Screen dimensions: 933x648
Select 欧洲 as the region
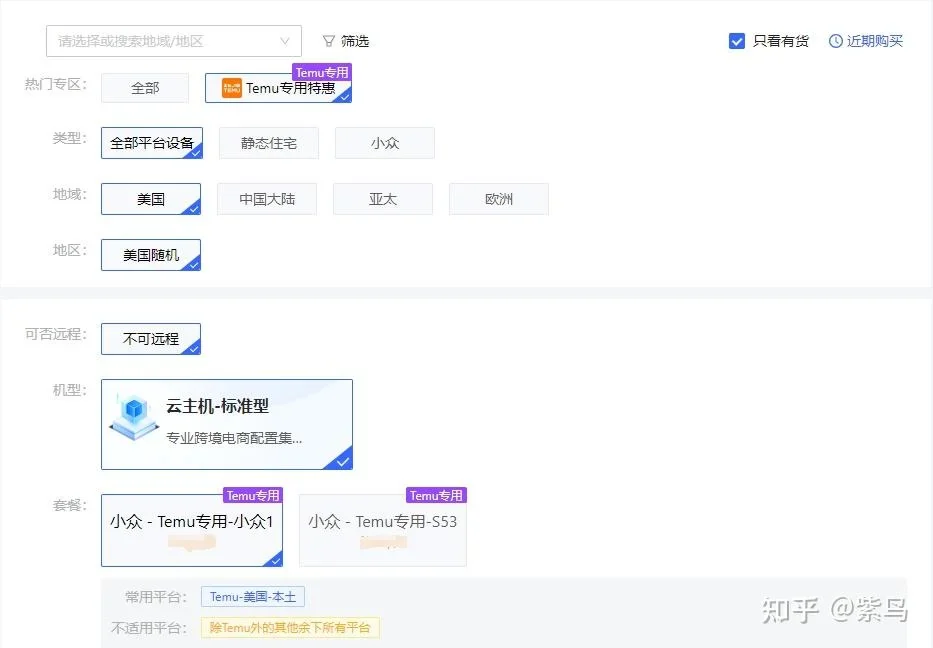pos(499,199)
